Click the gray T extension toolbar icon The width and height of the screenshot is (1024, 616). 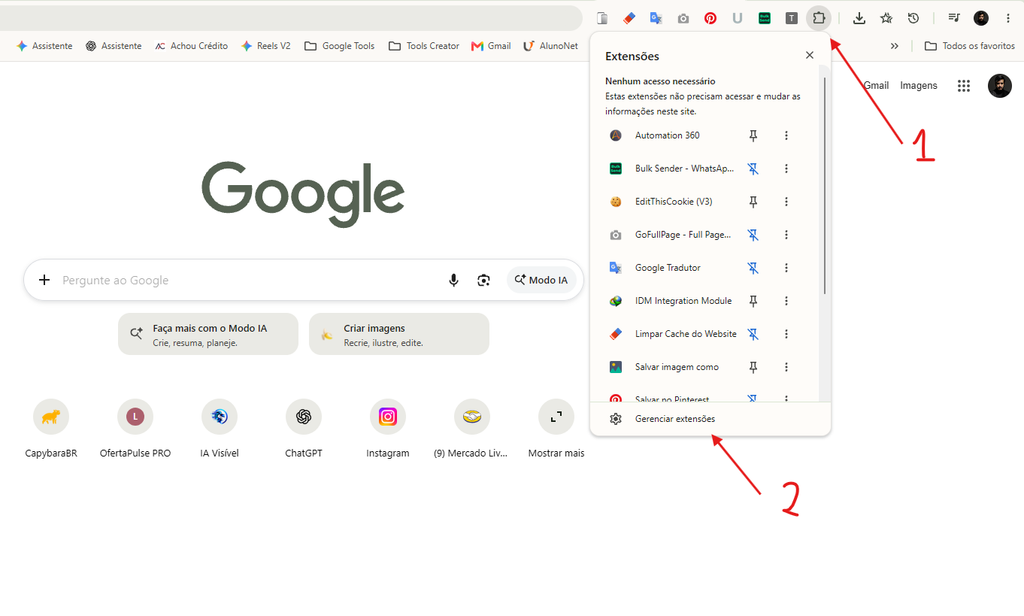pos(791,18)
